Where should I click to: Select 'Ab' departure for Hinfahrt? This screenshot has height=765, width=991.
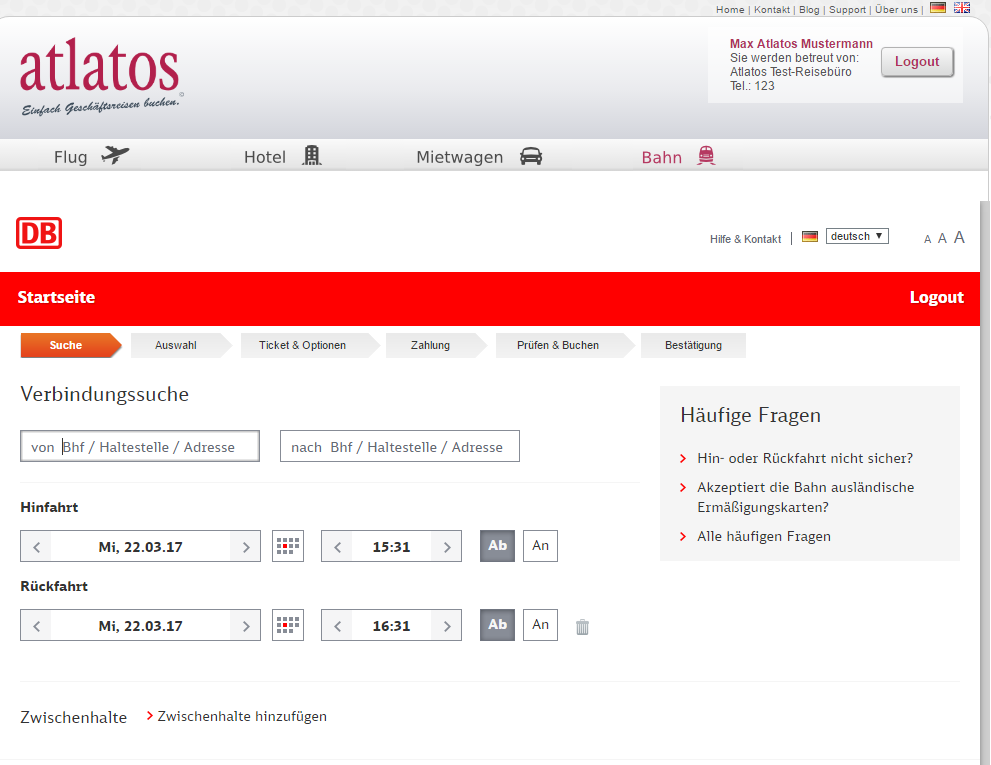click(497, 546)
